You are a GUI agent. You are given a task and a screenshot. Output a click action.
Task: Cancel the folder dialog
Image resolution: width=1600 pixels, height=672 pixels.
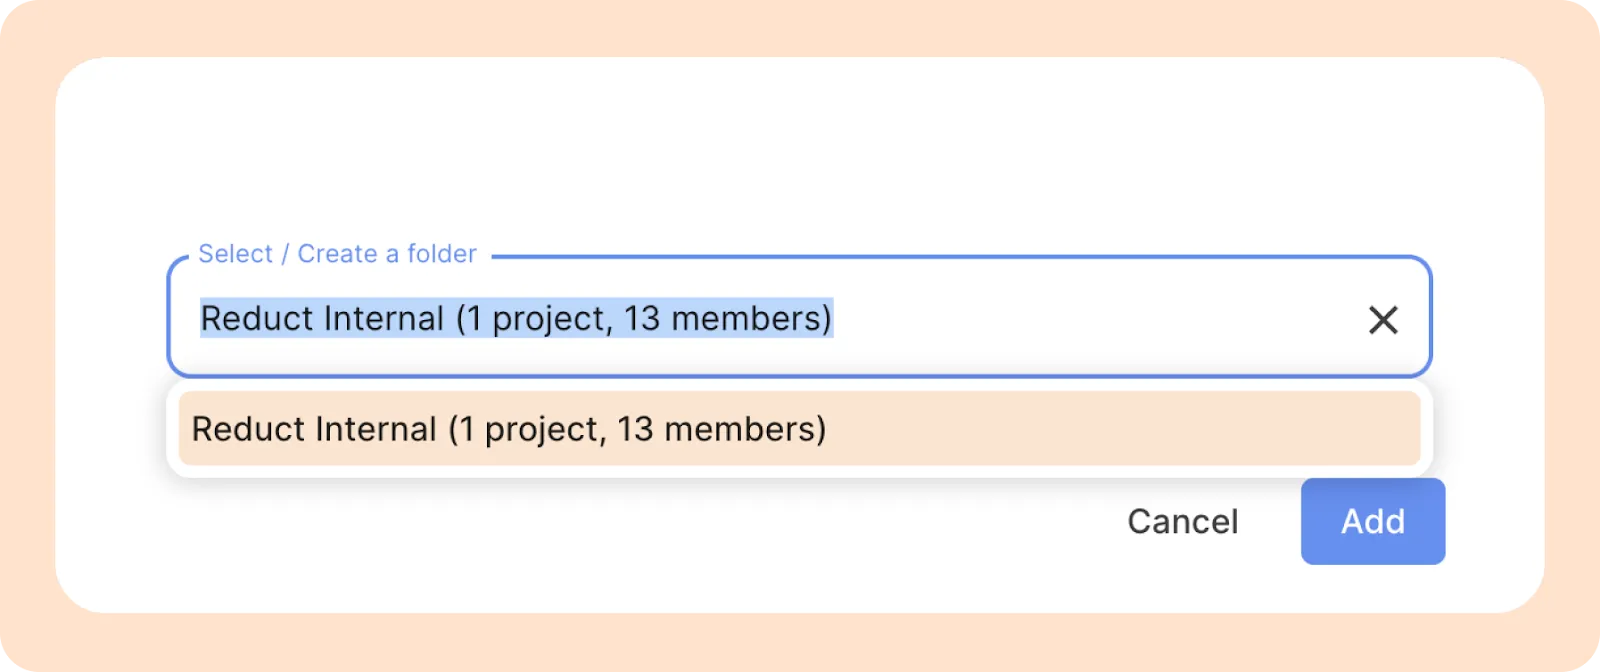pos(1182,521)
